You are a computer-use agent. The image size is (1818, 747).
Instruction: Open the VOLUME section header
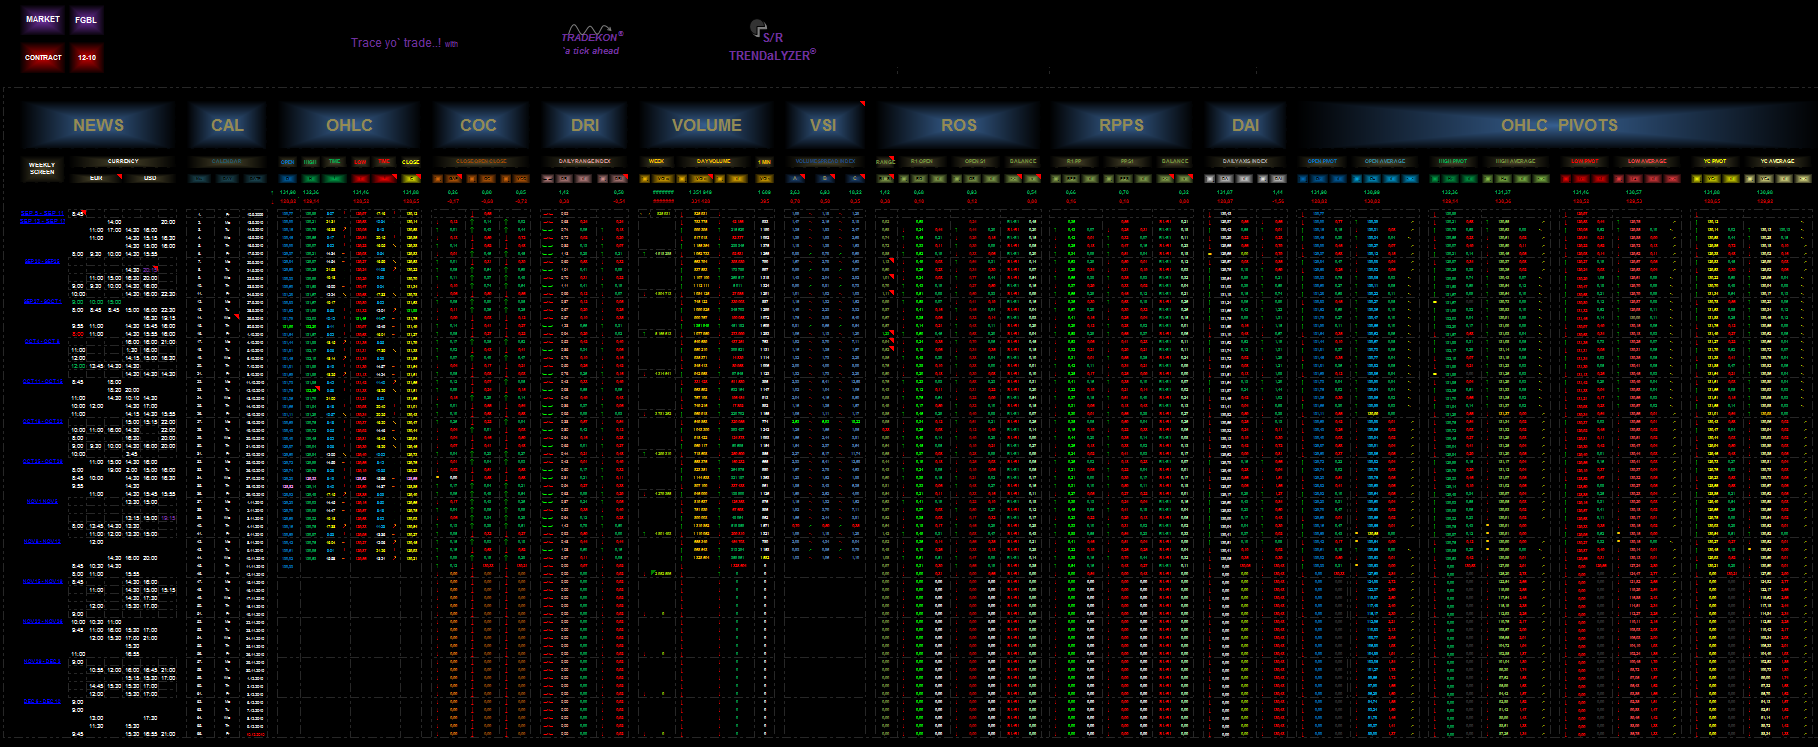707,125
